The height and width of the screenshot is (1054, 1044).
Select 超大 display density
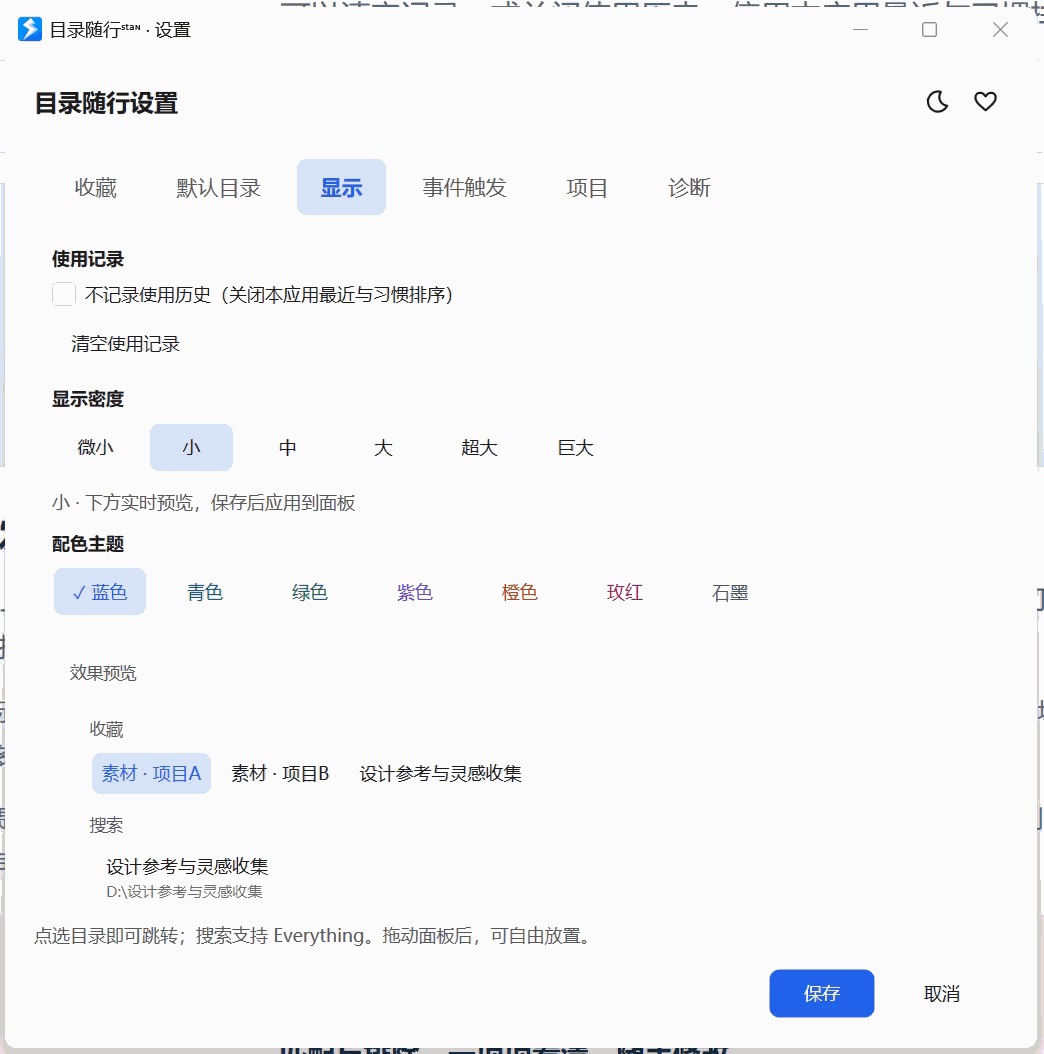point(479,448)
